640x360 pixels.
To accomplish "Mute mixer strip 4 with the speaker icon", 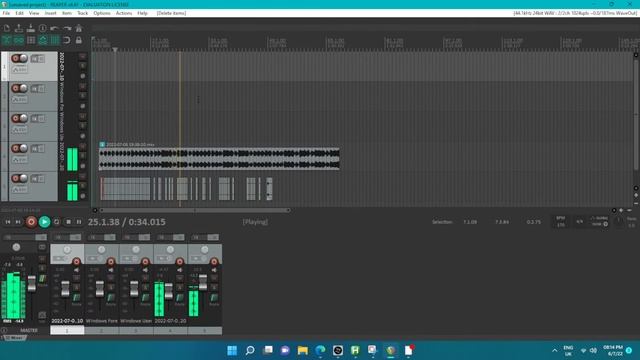I will (x=180, y=270).
